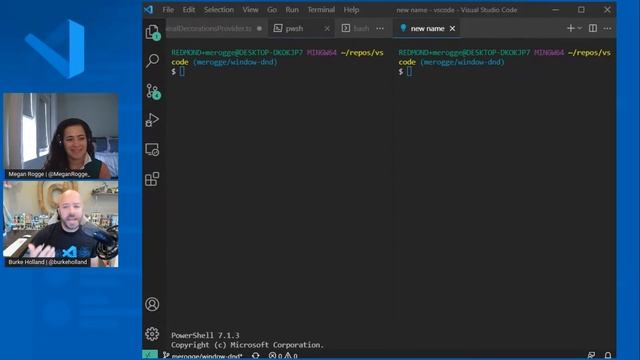Open the Accounts menu icon
Image resolution: width=640 pixels, height=360 pixels.
click(x=152, y=304)
